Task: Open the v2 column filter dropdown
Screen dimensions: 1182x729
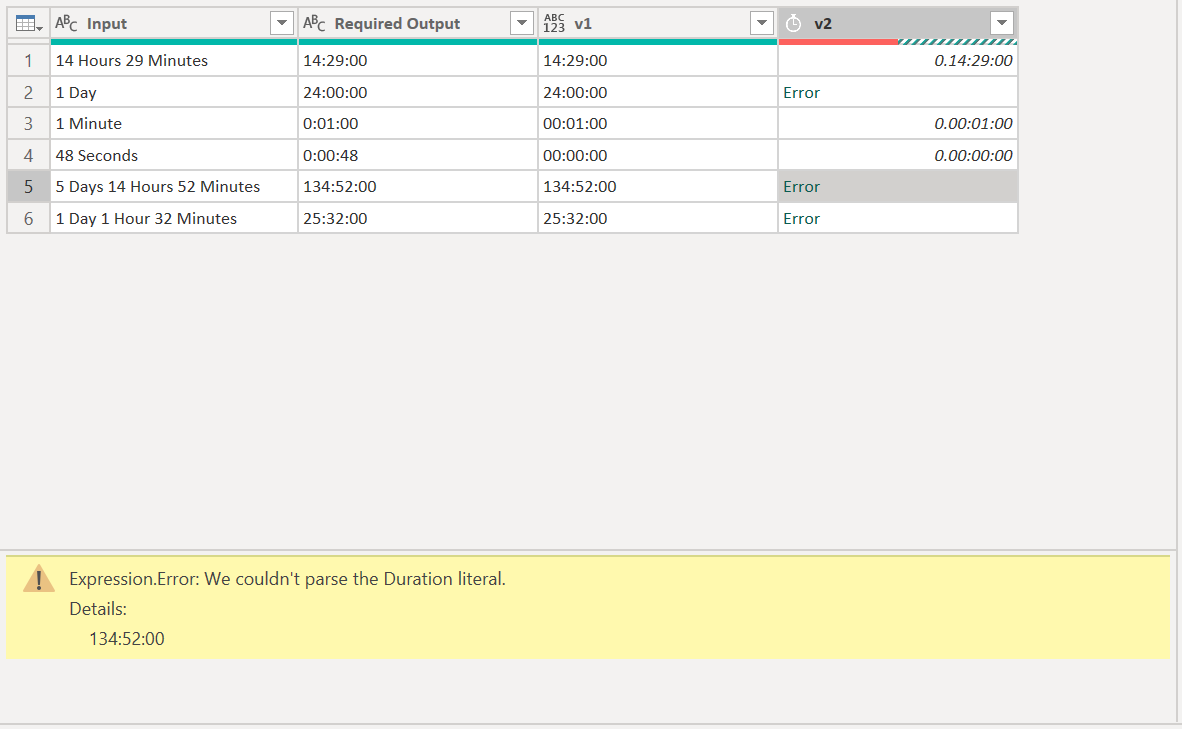Action: tap(1002, 23)
